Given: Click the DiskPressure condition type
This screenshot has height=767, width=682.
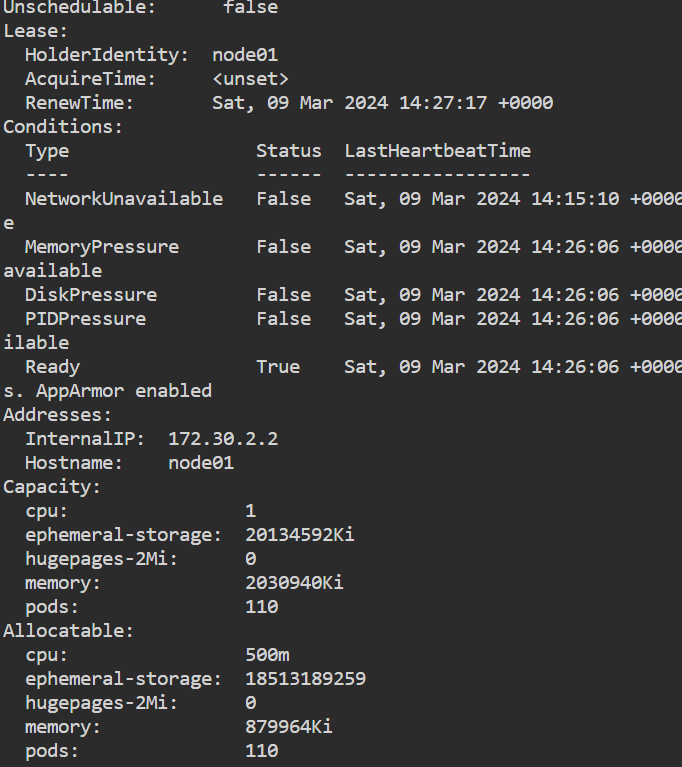Looking at the screenshot, I should coord(91,295).
